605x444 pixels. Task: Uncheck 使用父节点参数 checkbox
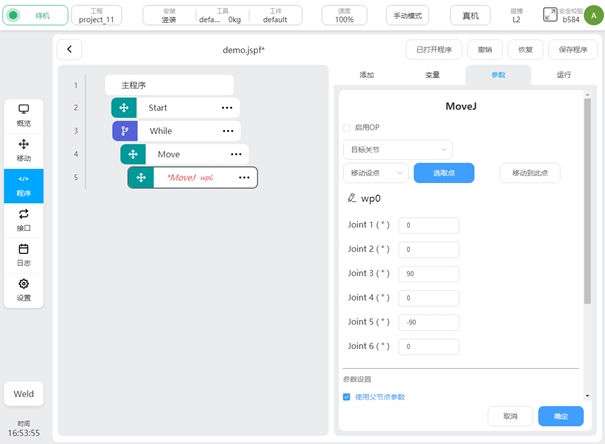point(346,397)
